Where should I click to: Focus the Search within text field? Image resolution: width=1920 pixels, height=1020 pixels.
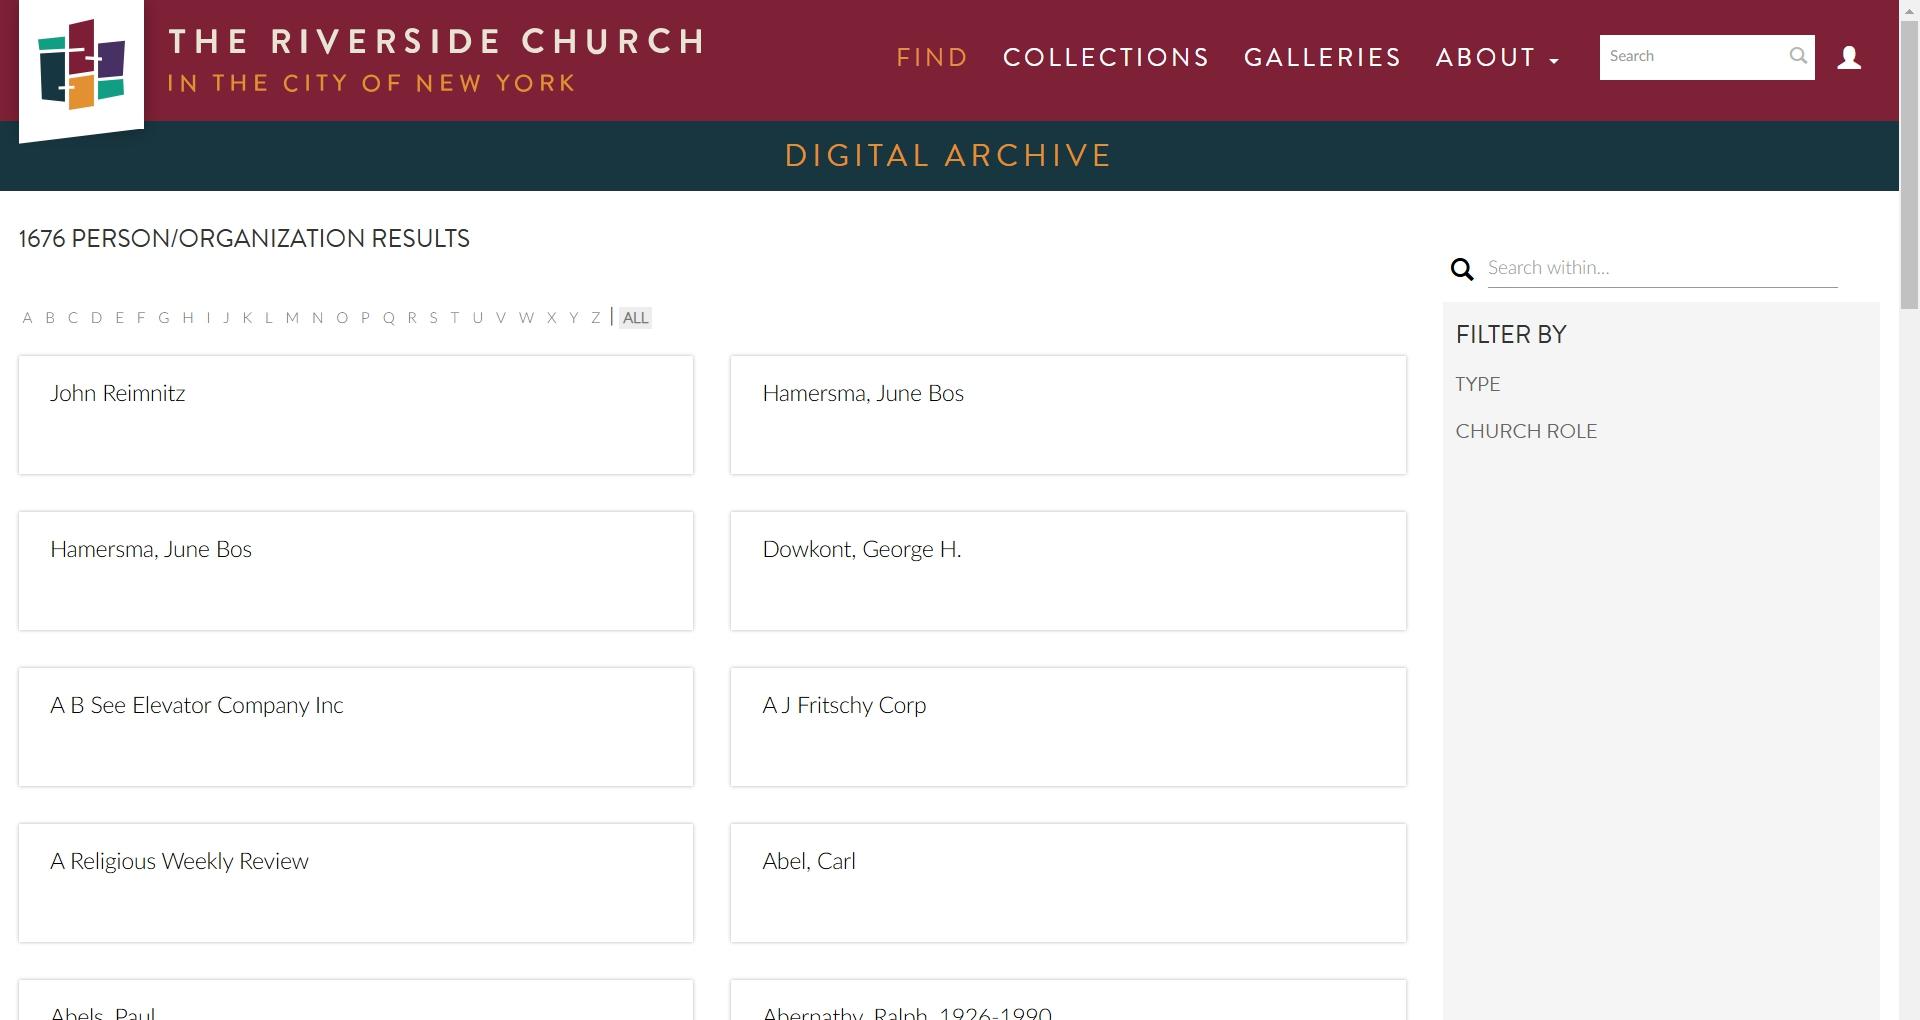pyautogui.click(x=1661, y=268)
